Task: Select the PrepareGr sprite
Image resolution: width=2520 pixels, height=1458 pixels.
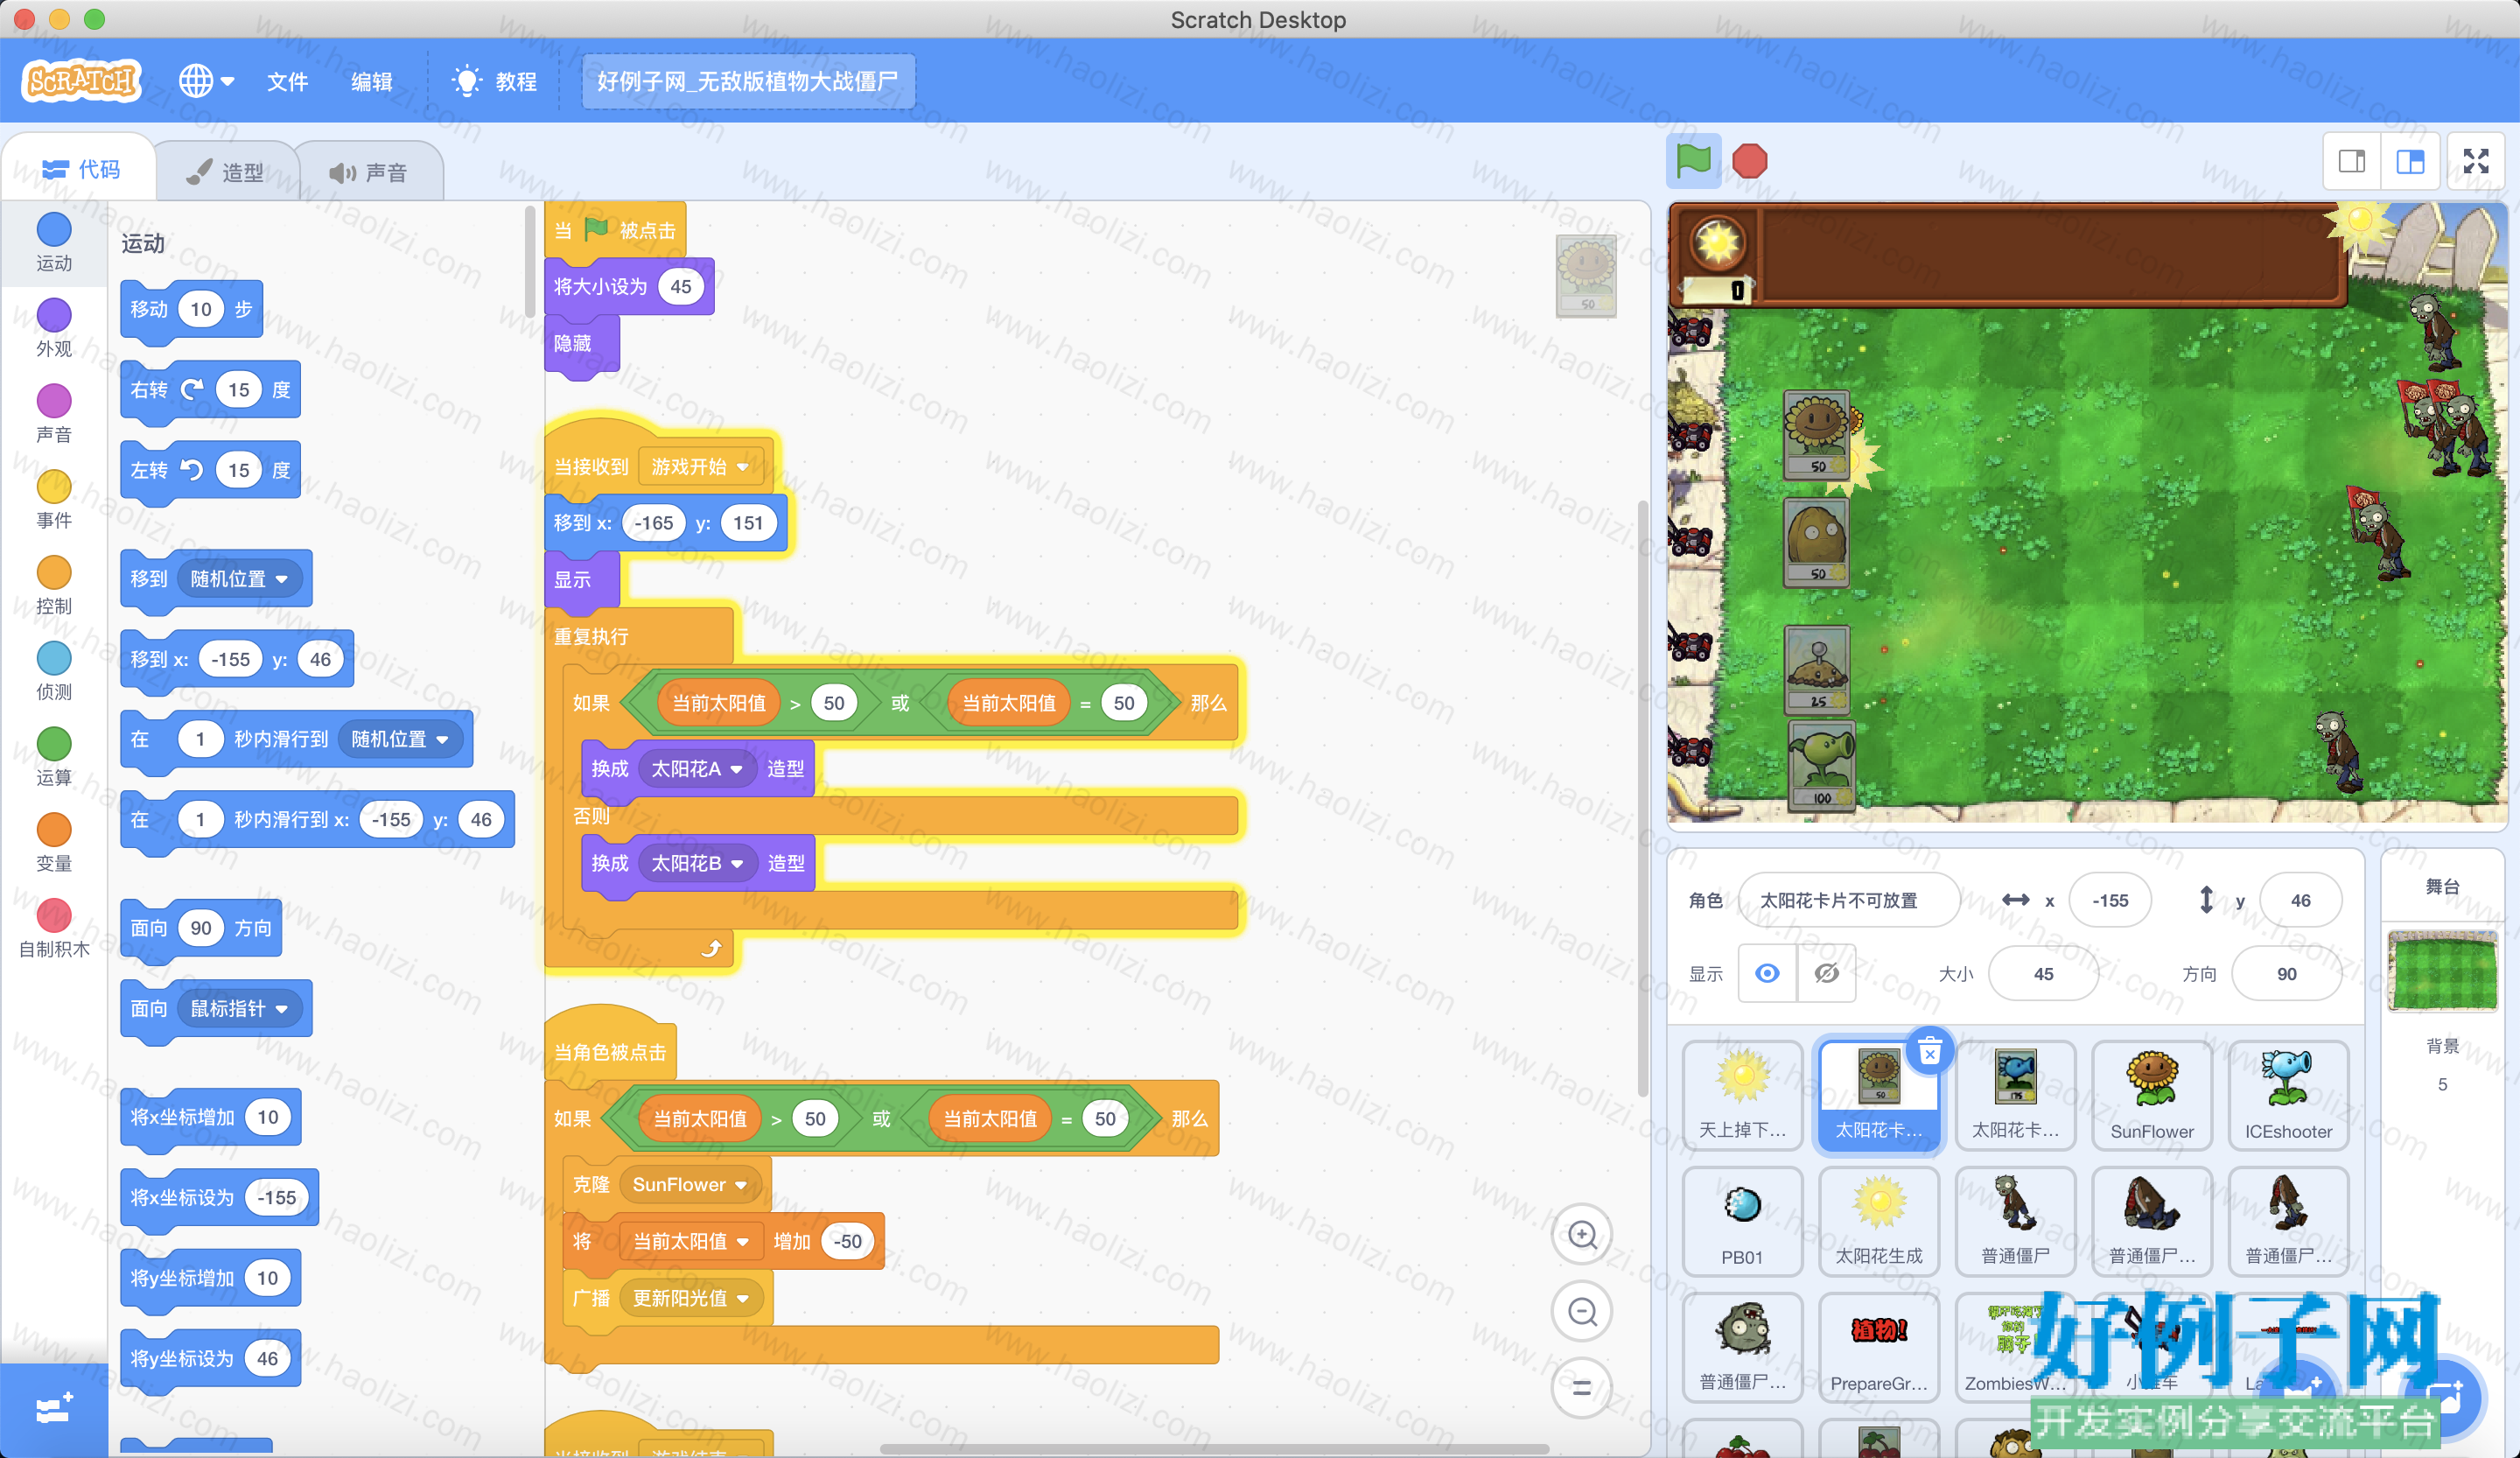Action: click(x=1879, y=1347)
